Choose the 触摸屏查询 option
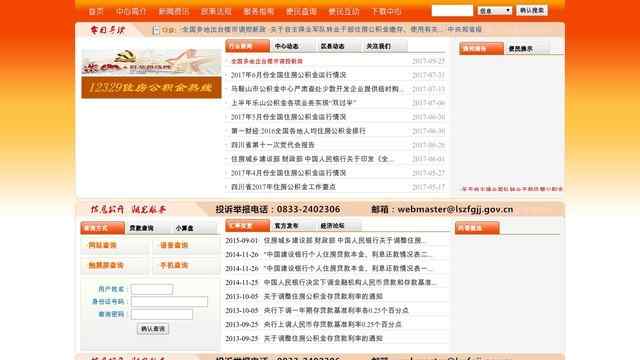Image resolution: width=640 pixels, height=360 pixels. [x=106, y=265]
